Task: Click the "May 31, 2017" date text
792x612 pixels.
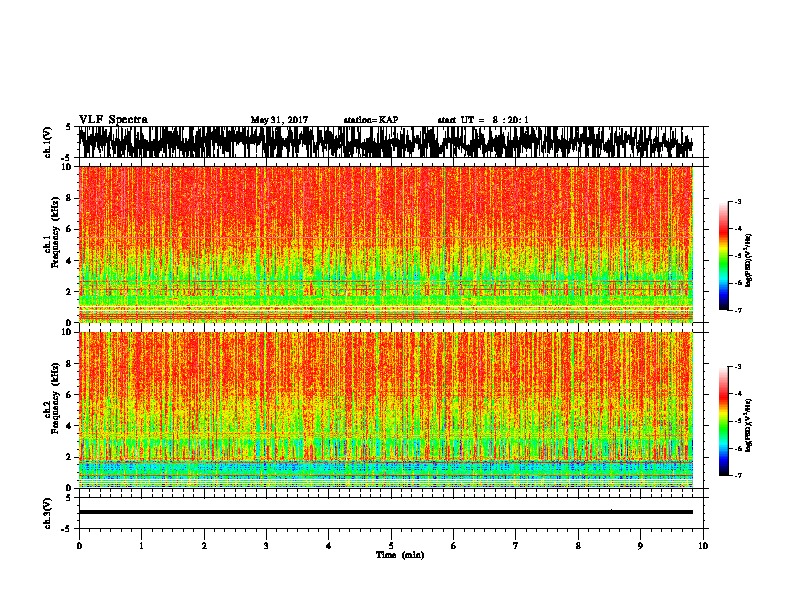Action: 279,120
